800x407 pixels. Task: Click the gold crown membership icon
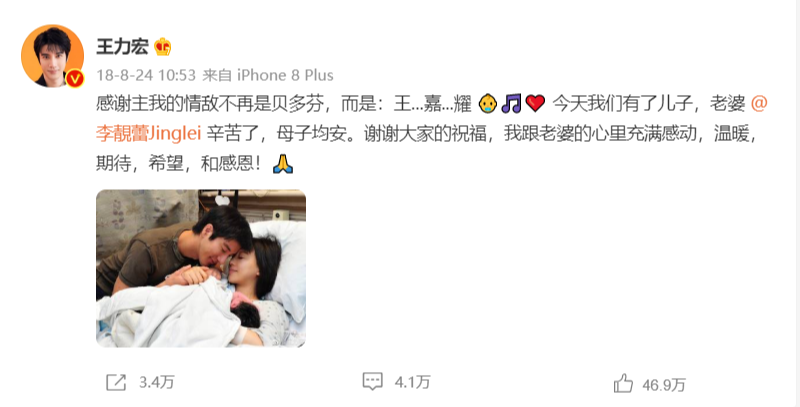(x=163, y=47)
